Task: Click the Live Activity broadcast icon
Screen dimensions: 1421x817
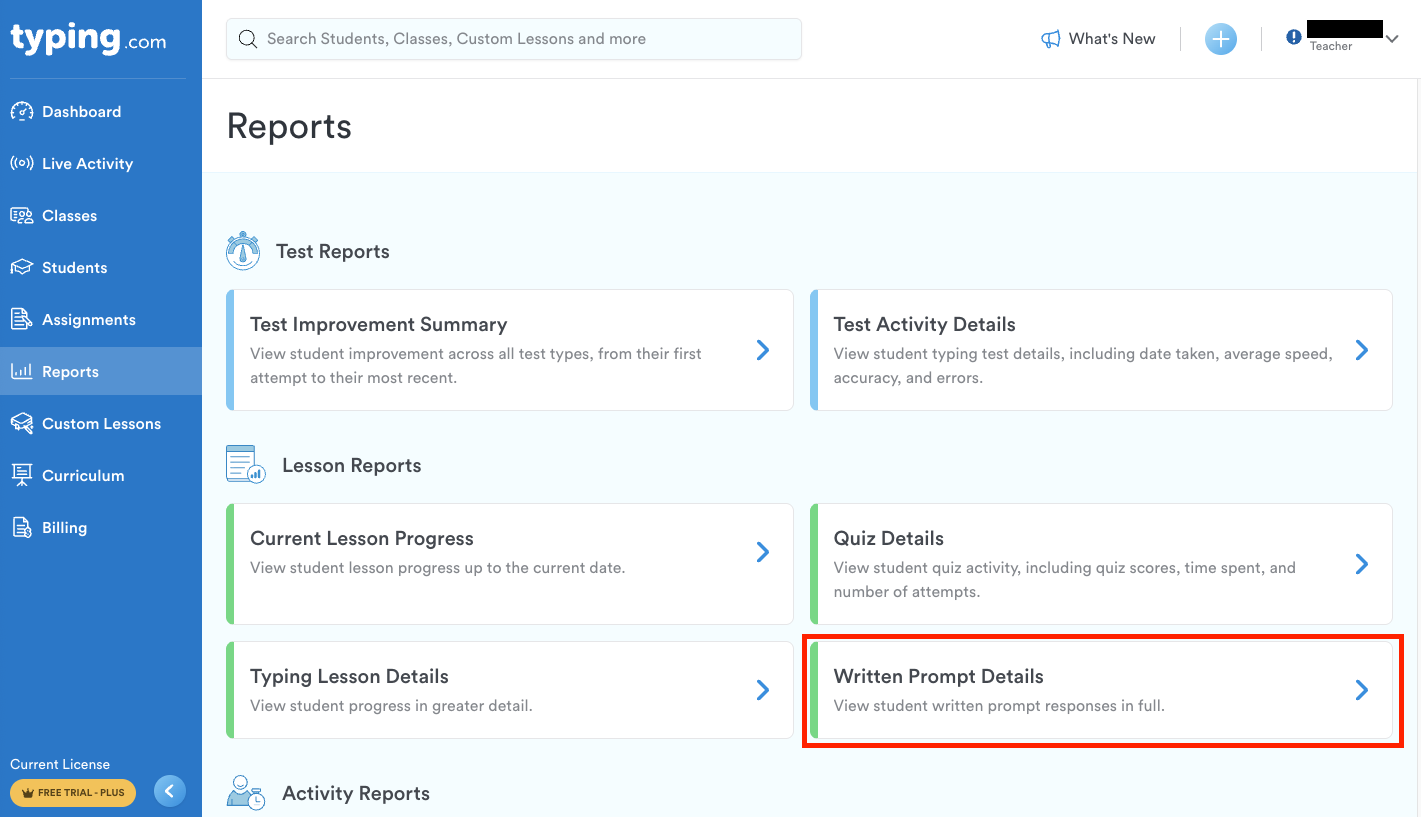Action: point(22,164)
